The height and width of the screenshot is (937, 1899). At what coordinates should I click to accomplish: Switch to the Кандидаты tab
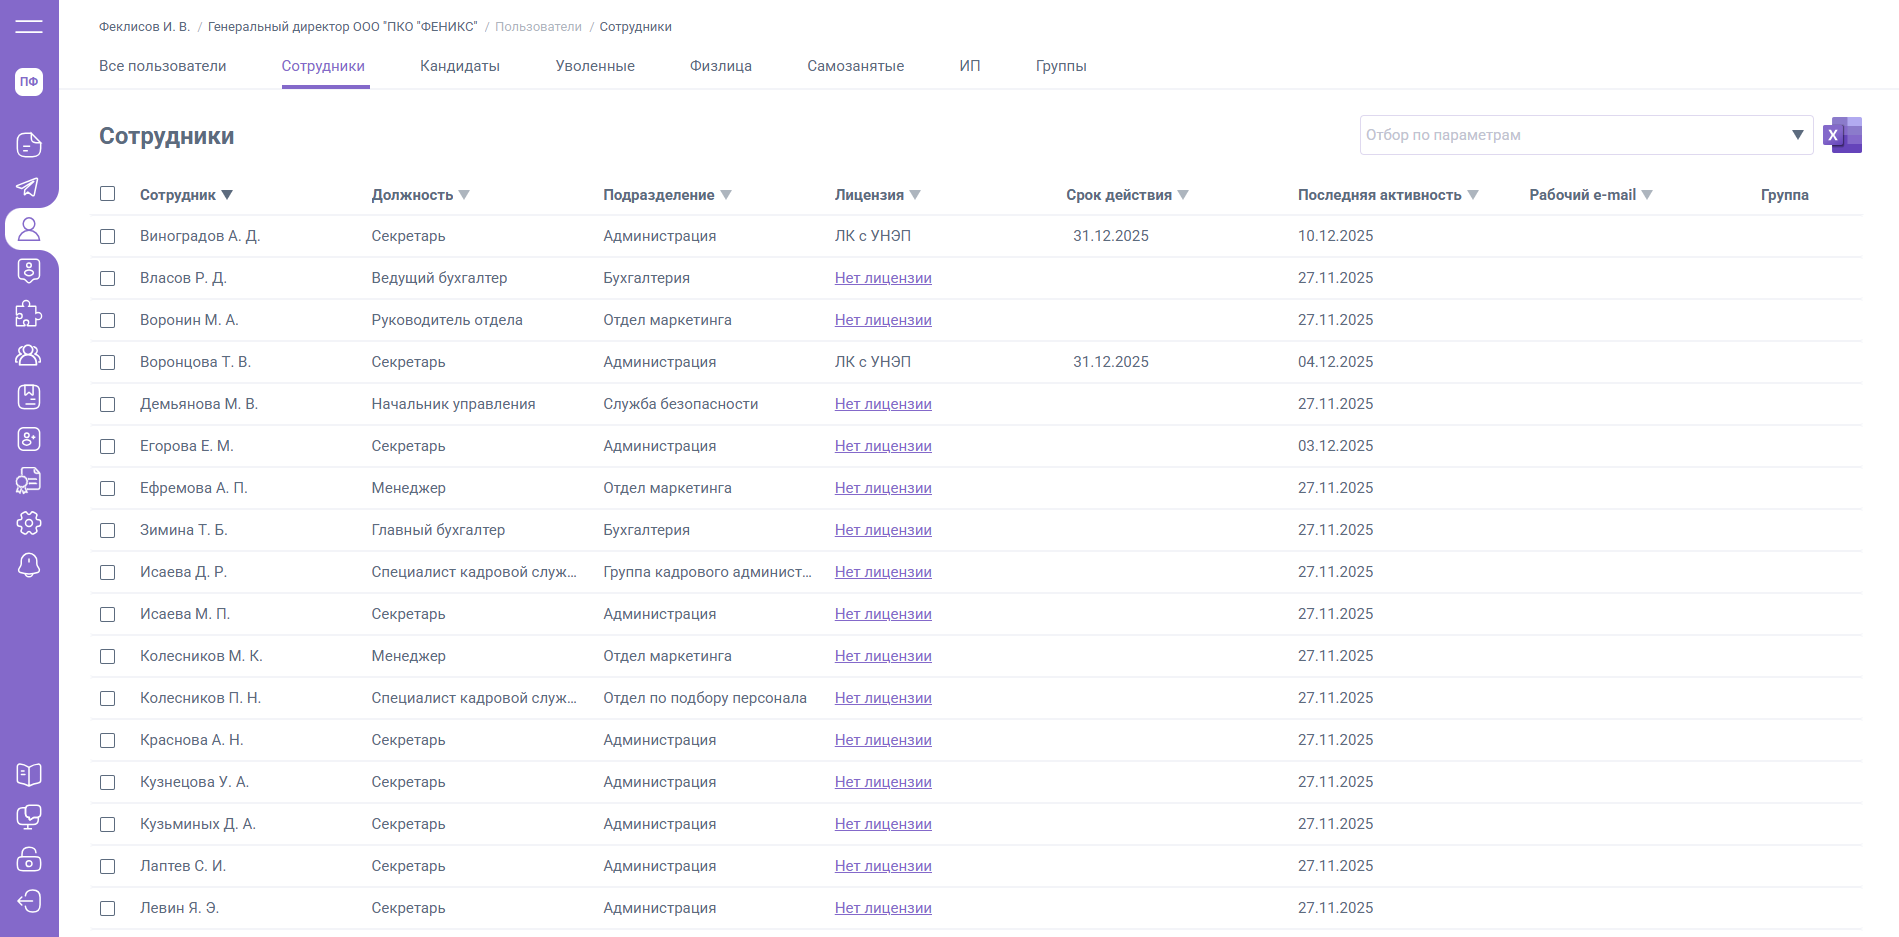tap(460, 66)
